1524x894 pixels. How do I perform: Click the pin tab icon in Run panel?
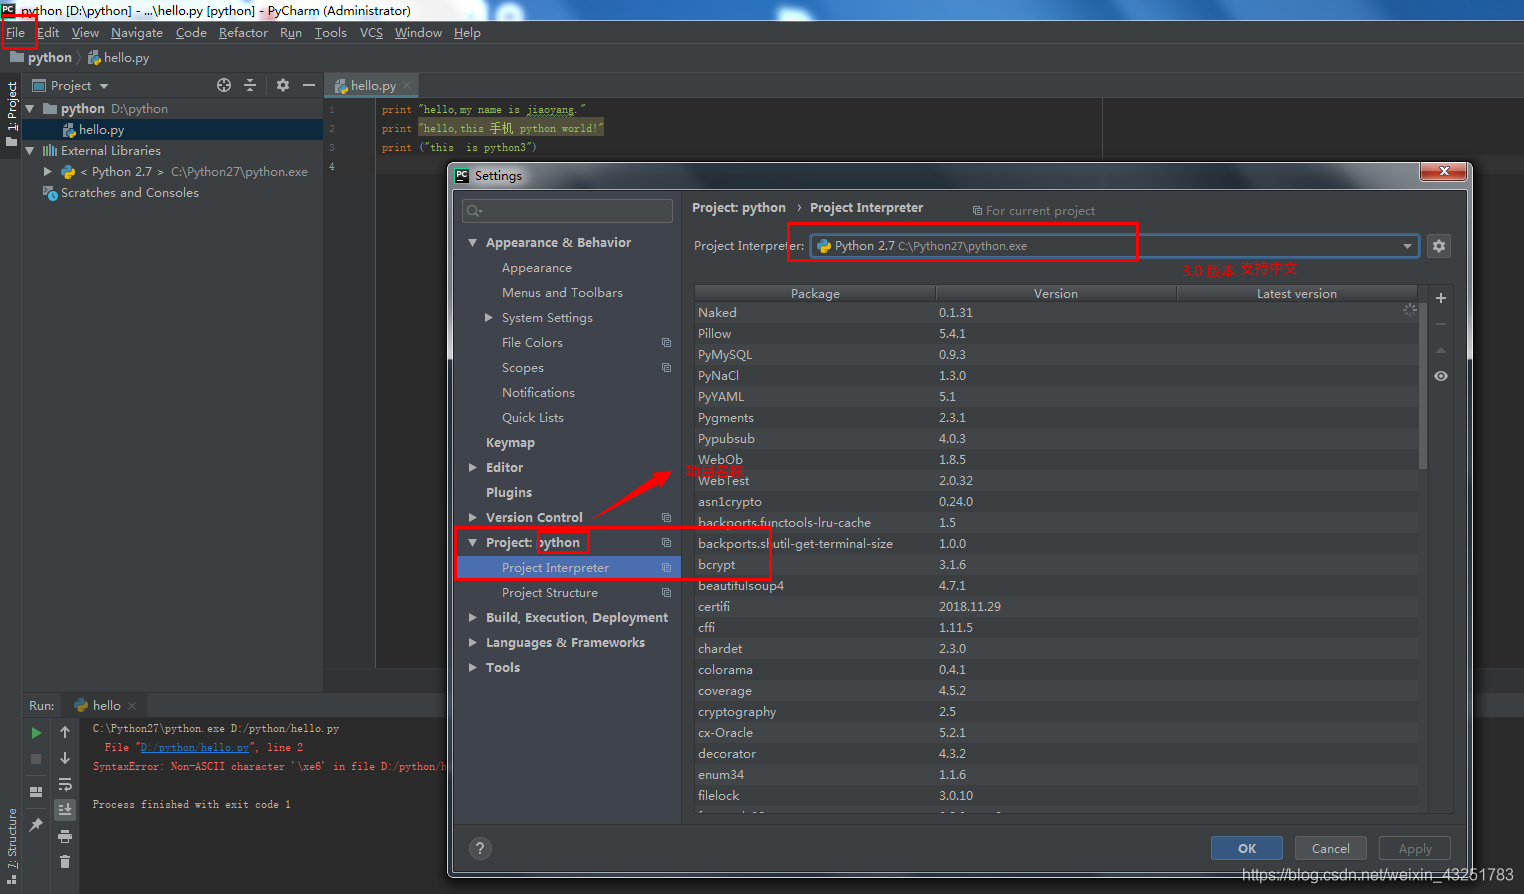pyautogui.click(x=36, y=825)
